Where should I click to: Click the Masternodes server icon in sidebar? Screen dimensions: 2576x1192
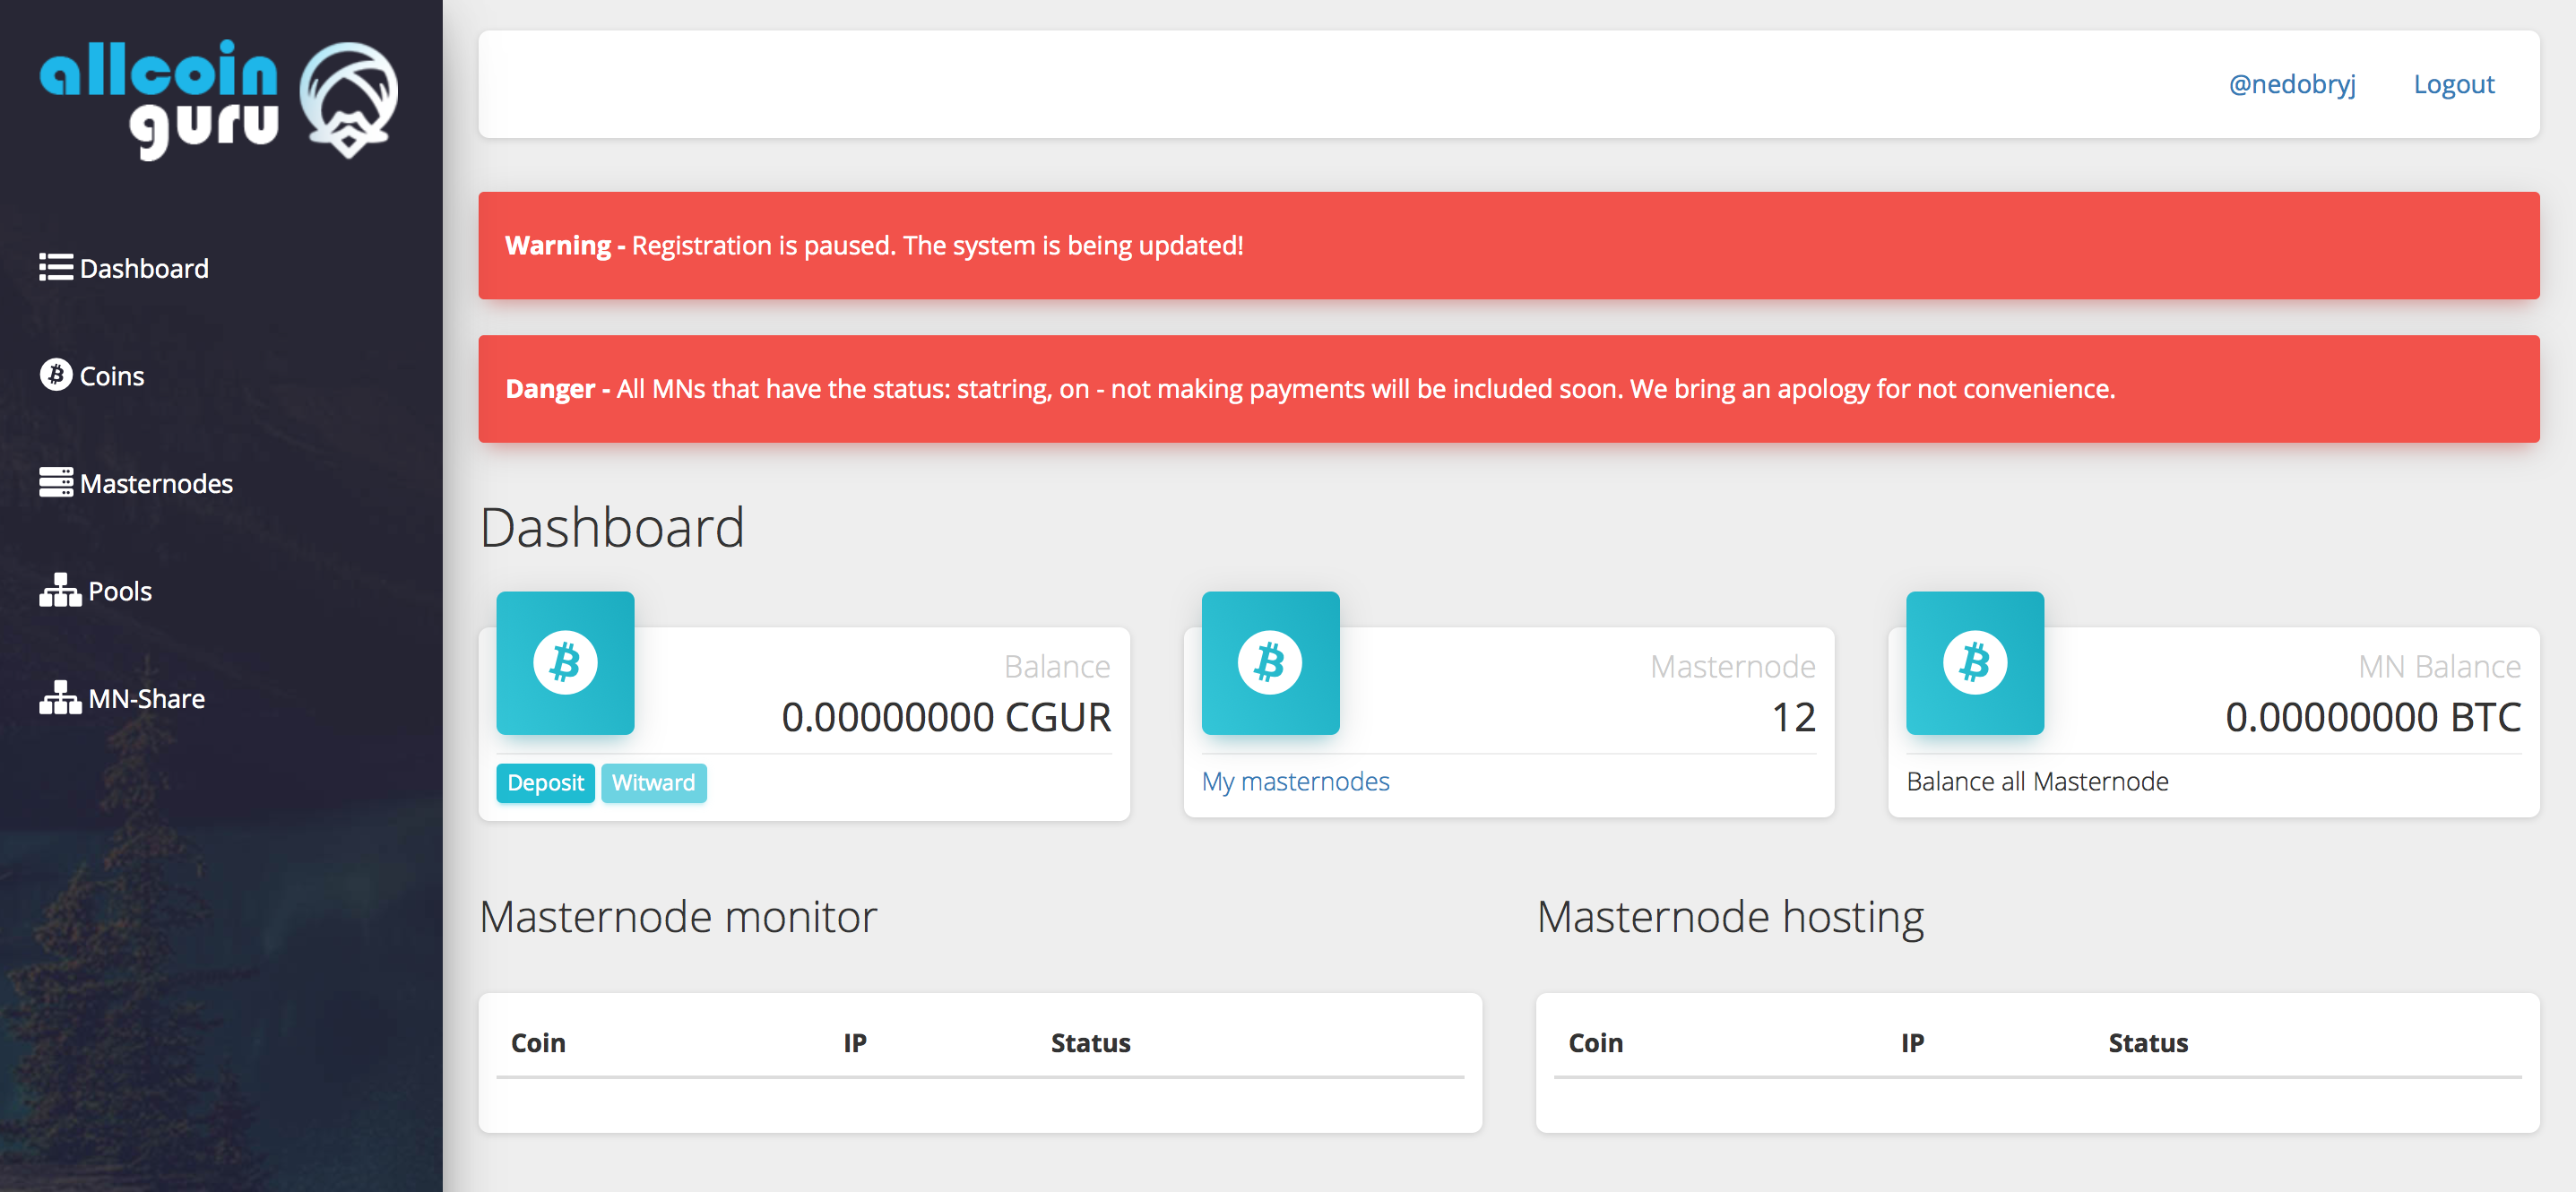[x=56, y=482]
